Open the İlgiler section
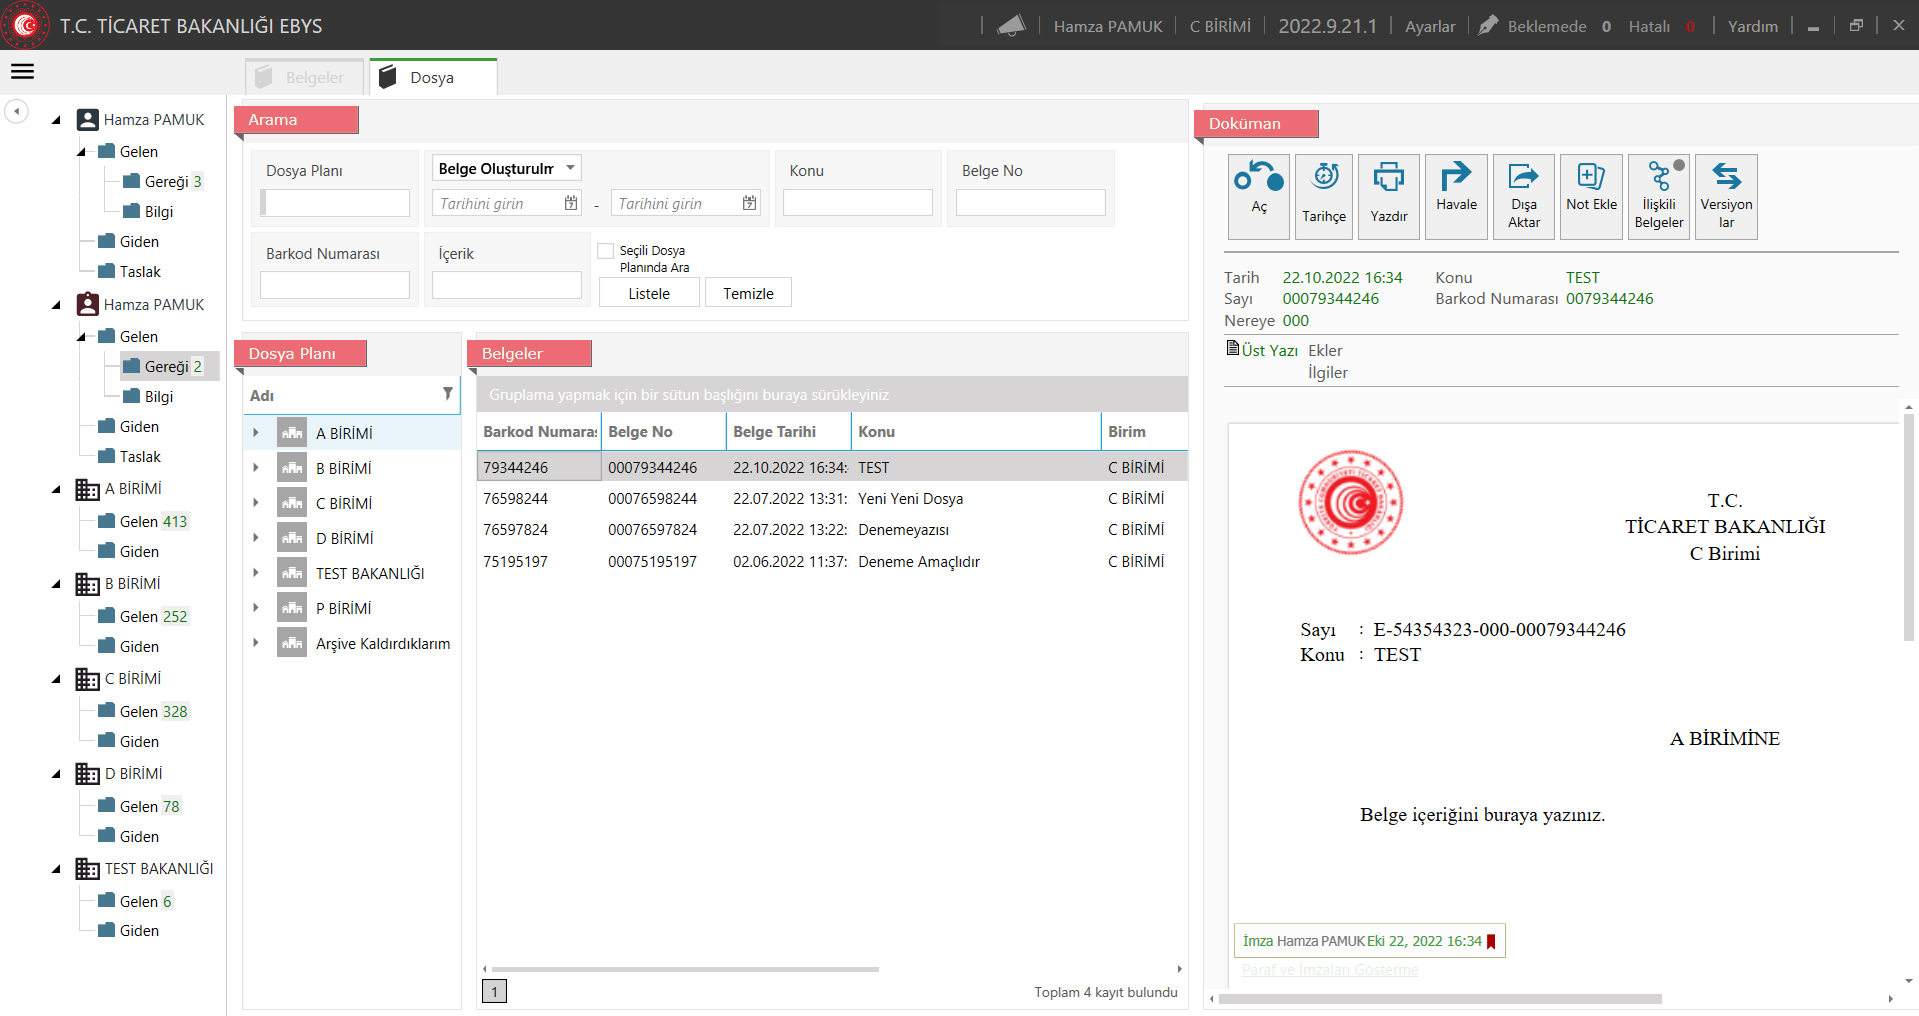The height and width of the screenshot is (1016, 1919). [1328, 373]
